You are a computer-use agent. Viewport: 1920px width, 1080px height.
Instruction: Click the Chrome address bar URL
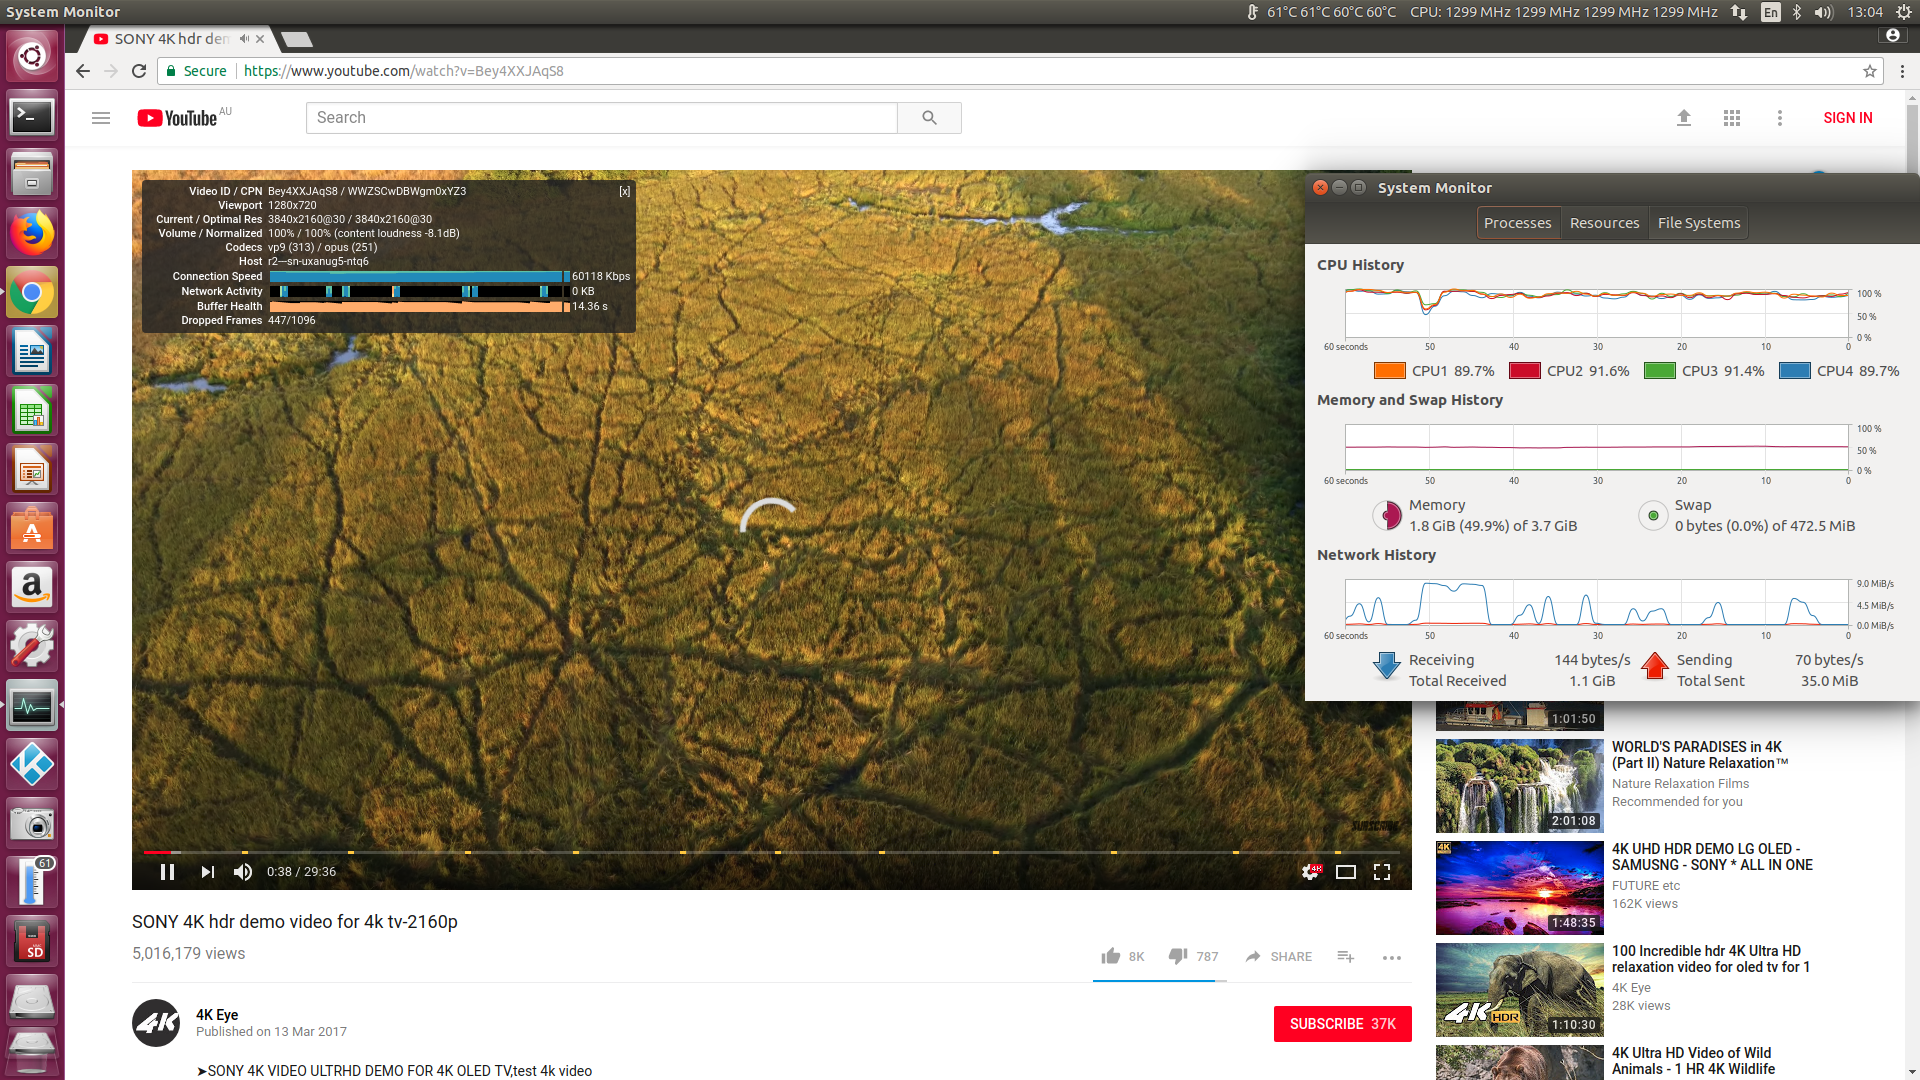click(x=404, y=71)
